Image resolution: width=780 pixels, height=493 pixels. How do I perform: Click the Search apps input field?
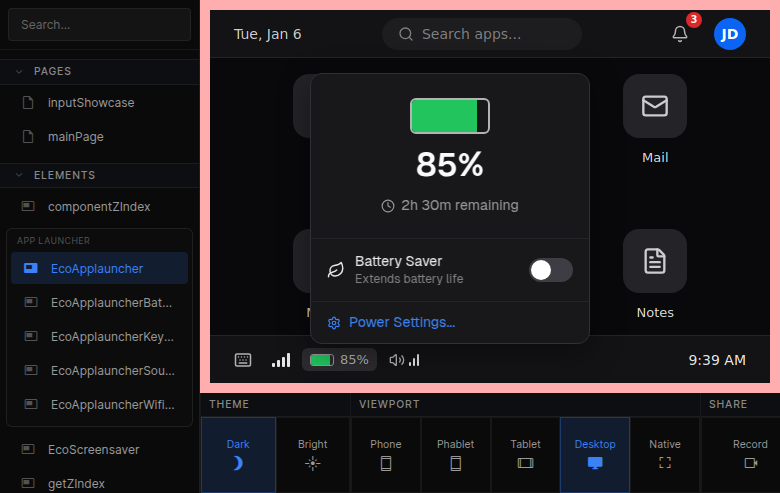482,34
